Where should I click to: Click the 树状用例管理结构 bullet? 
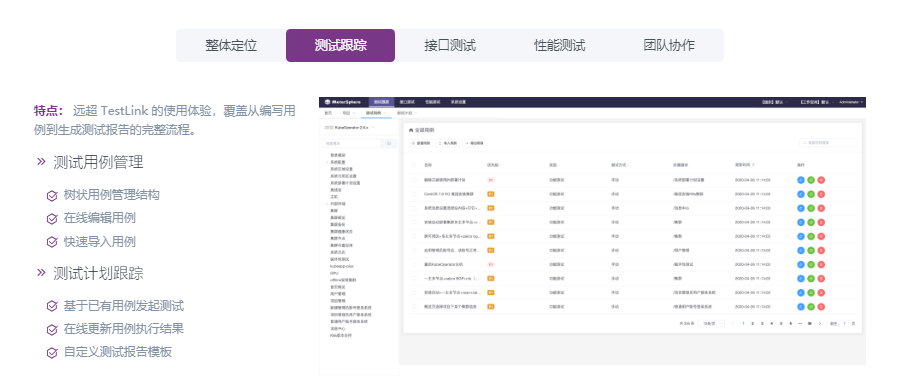[112, 195]
